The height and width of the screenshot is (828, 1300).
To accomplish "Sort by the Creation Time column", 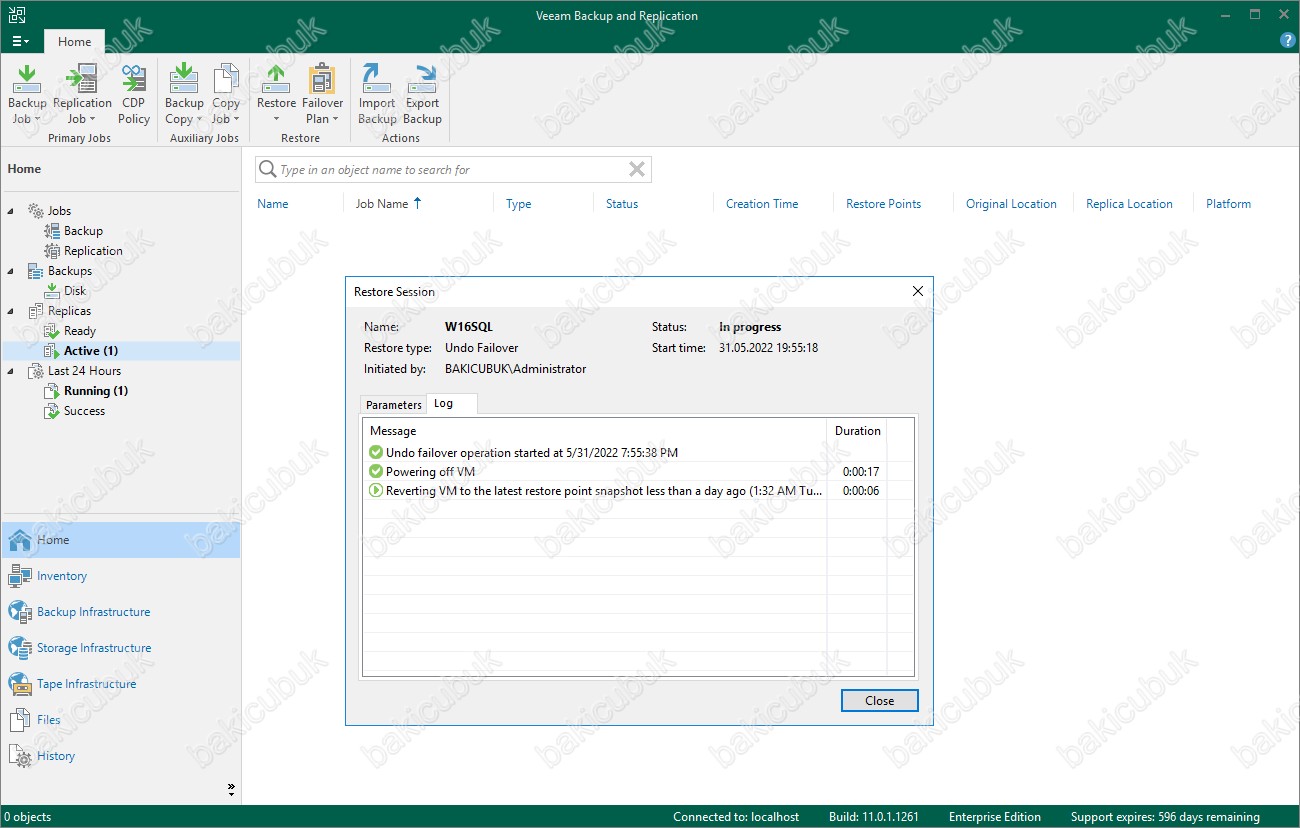I will point(762,204).
